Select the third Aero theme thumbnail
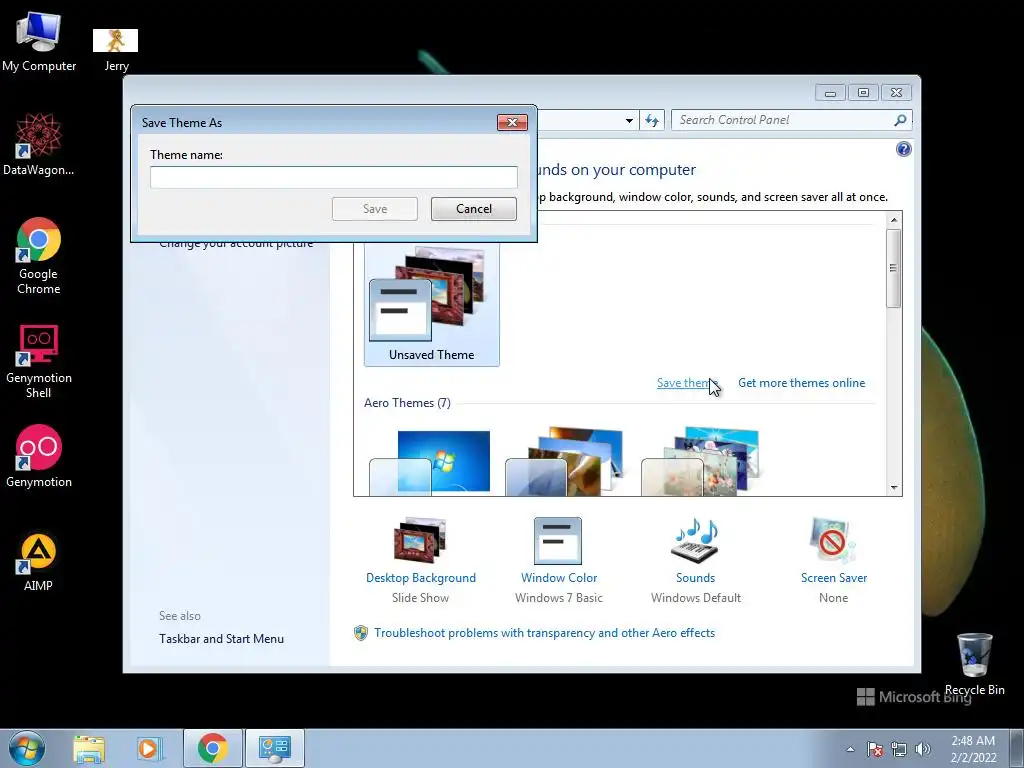1024x768 pixels. (x=701, y=461)
